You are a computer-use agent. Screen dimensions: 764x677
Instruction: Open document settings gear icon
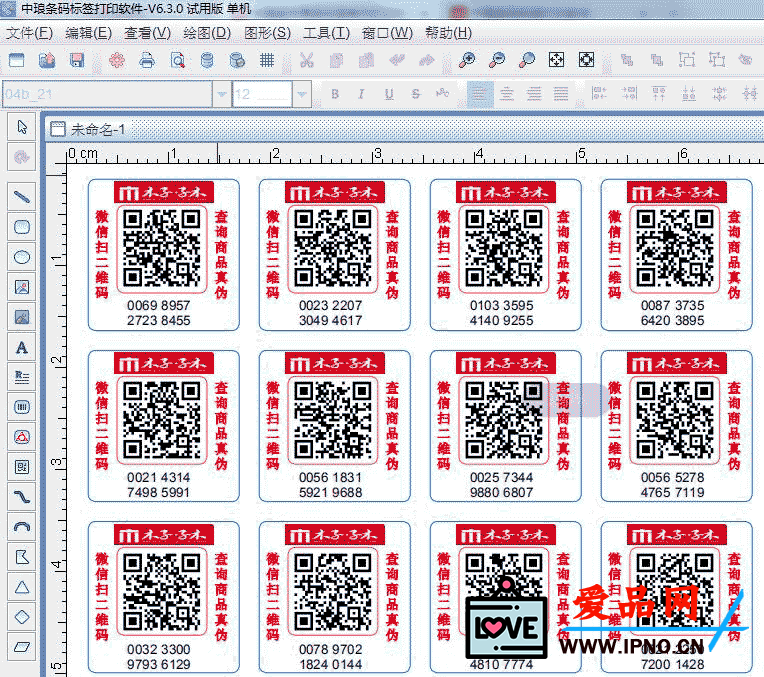(117, 60)
